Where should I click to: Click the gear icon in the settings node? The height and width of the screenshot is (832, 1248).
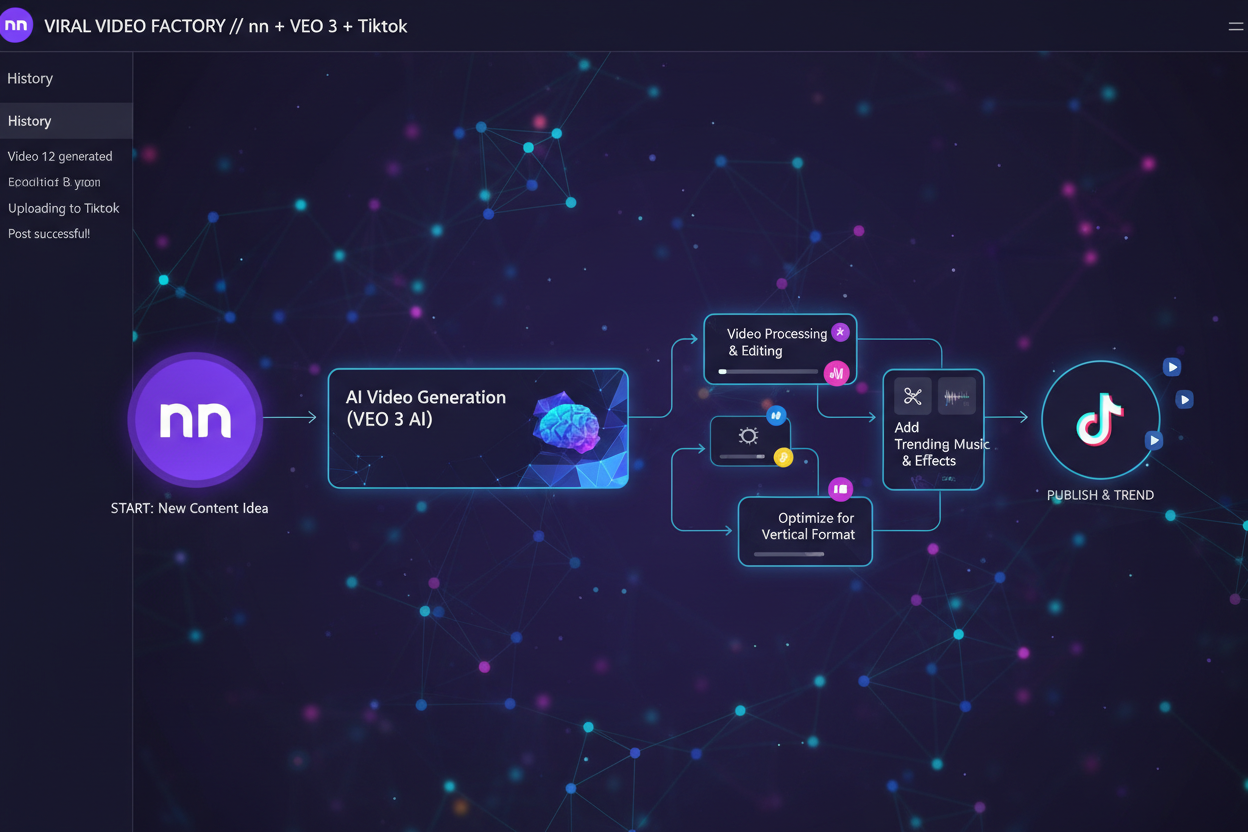[x=748, y=436]
